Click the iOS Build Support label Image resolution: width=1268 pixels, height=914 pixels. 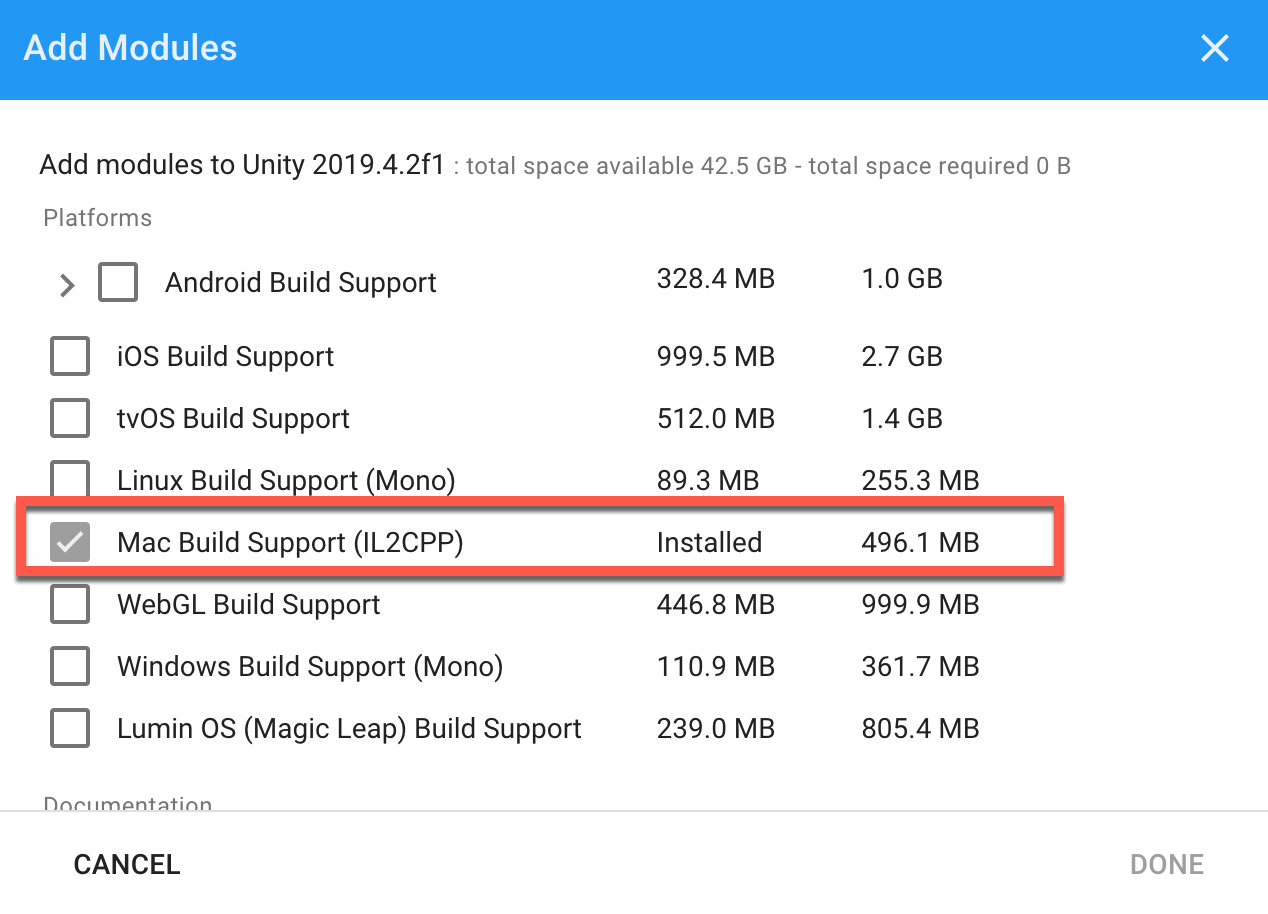(x=225, y=357)
